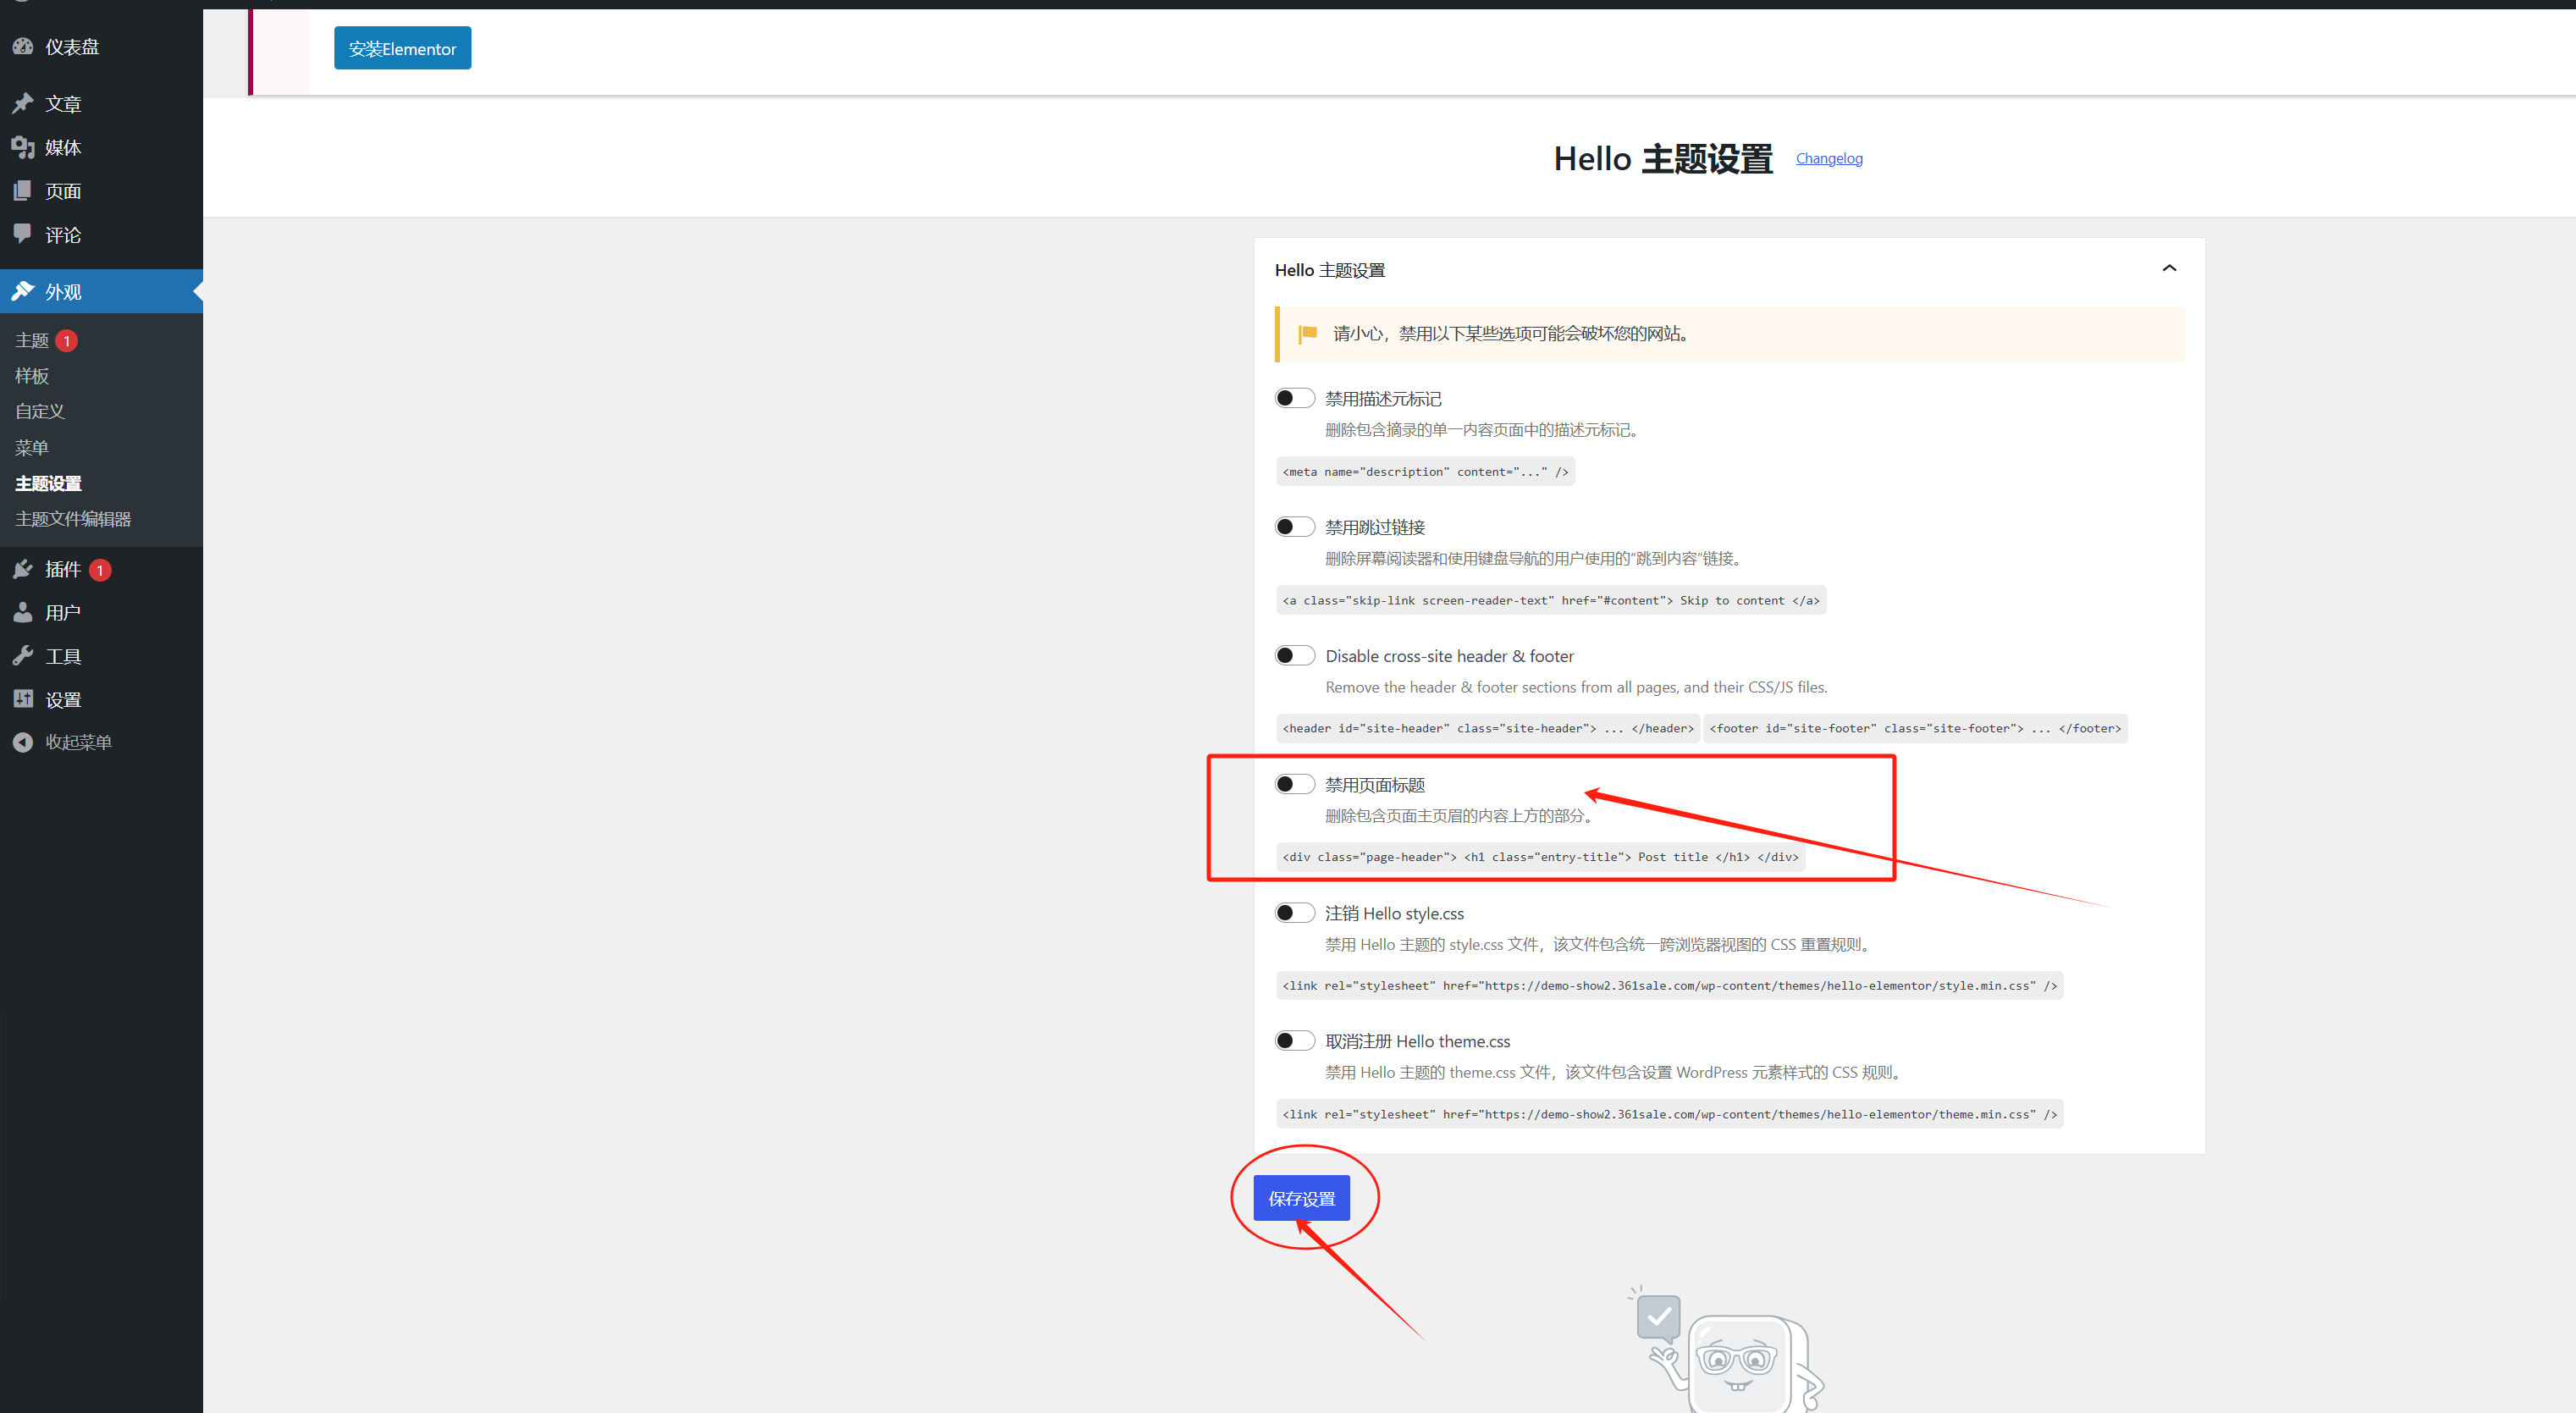Toggle 禁用描述元标记 on
Viewport: 2576px width, 1413px height.
1294,397
